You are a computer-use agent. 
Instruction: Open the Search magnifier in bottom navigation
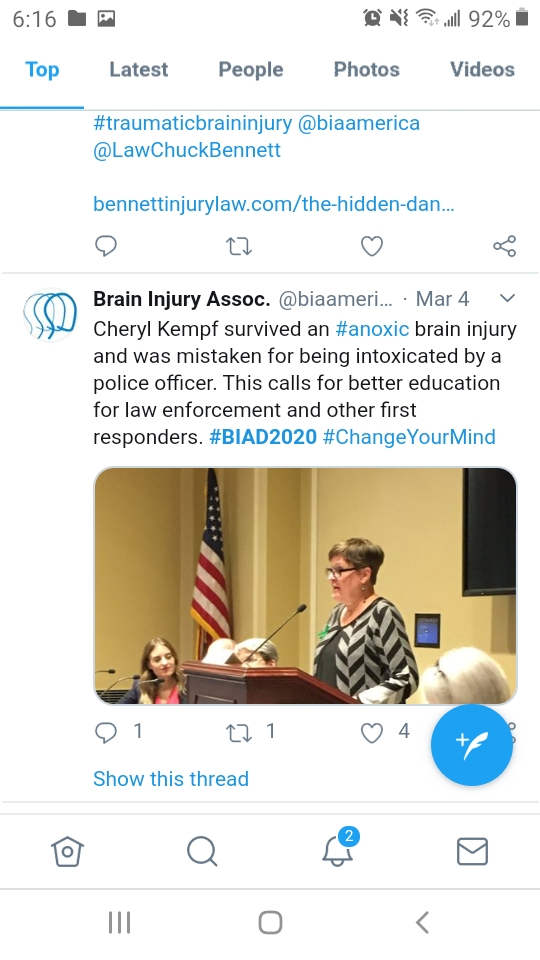click(x=202, y=851)
